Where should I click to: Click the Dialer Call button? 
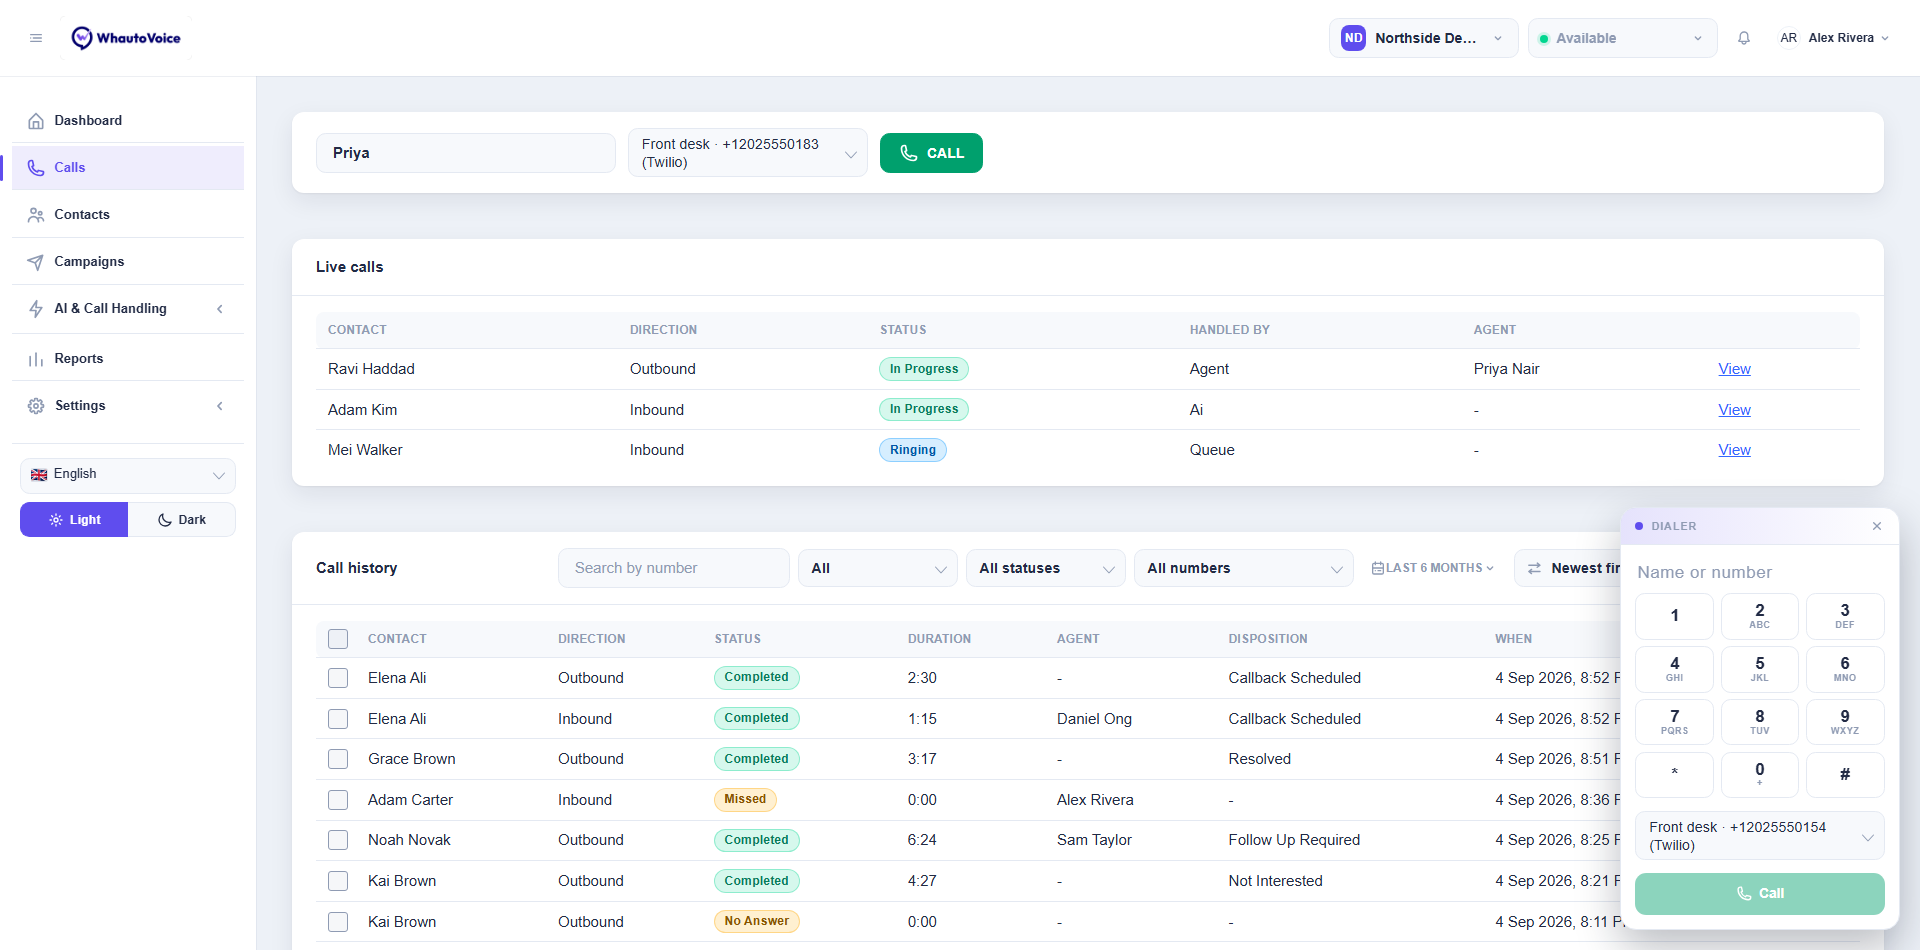pos(1759,894)
